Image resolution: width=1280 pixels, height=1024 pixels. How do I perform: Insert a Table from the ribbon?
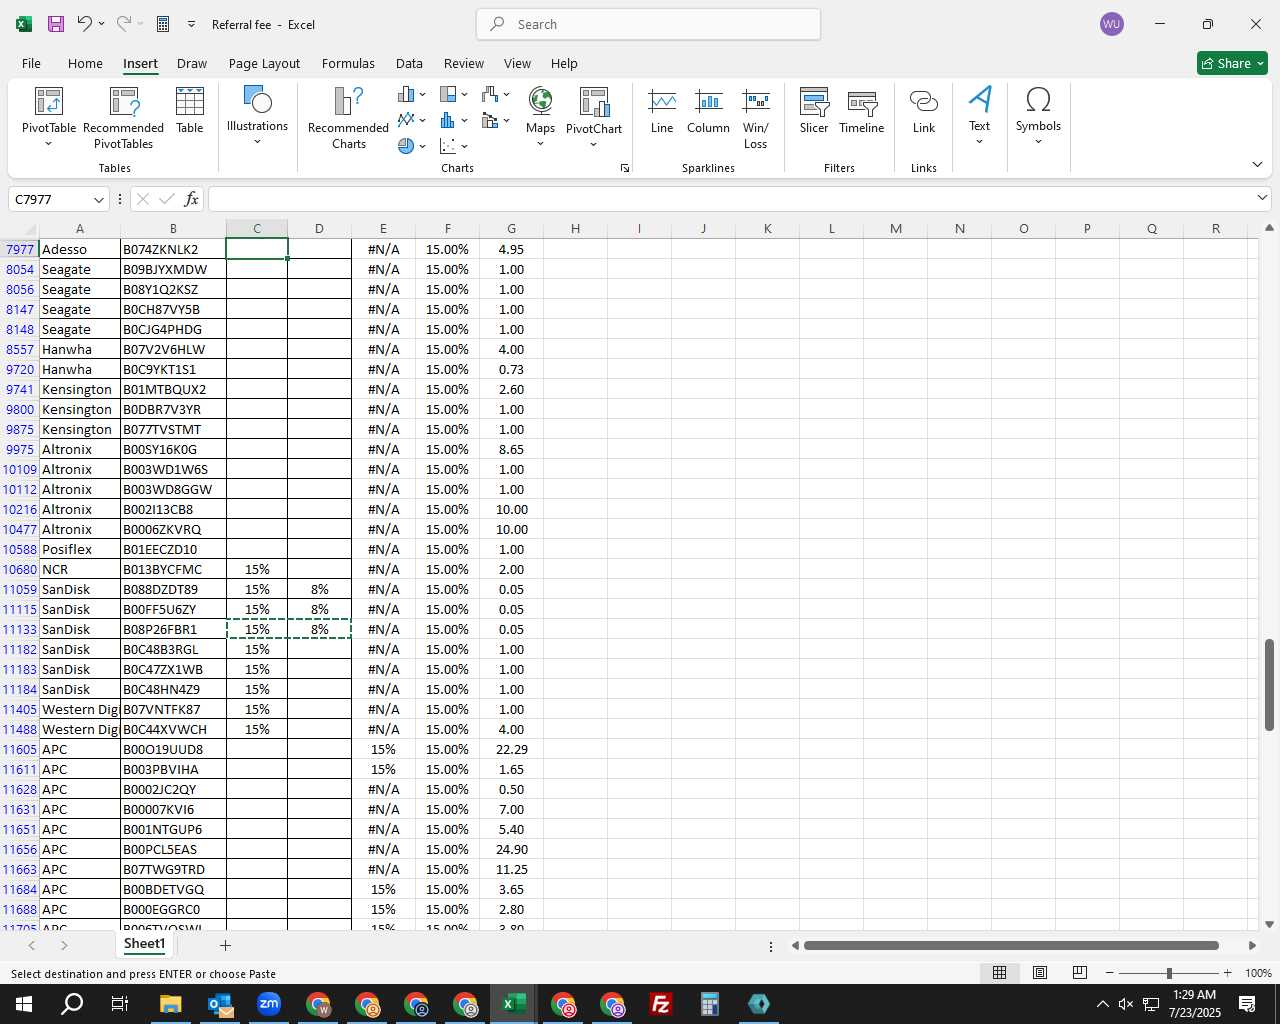point(190,110)
